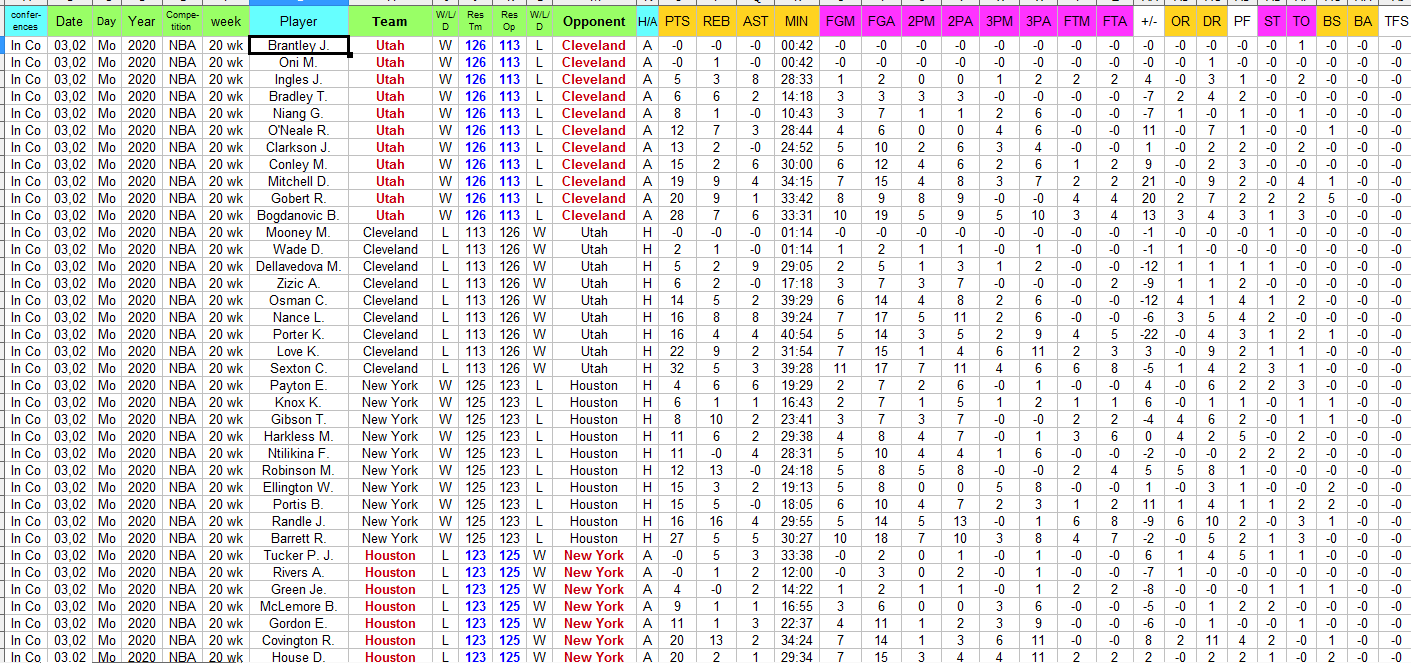Select the +/- column header
Viewport: 1411px width, 663px height.
[1149, 21]
